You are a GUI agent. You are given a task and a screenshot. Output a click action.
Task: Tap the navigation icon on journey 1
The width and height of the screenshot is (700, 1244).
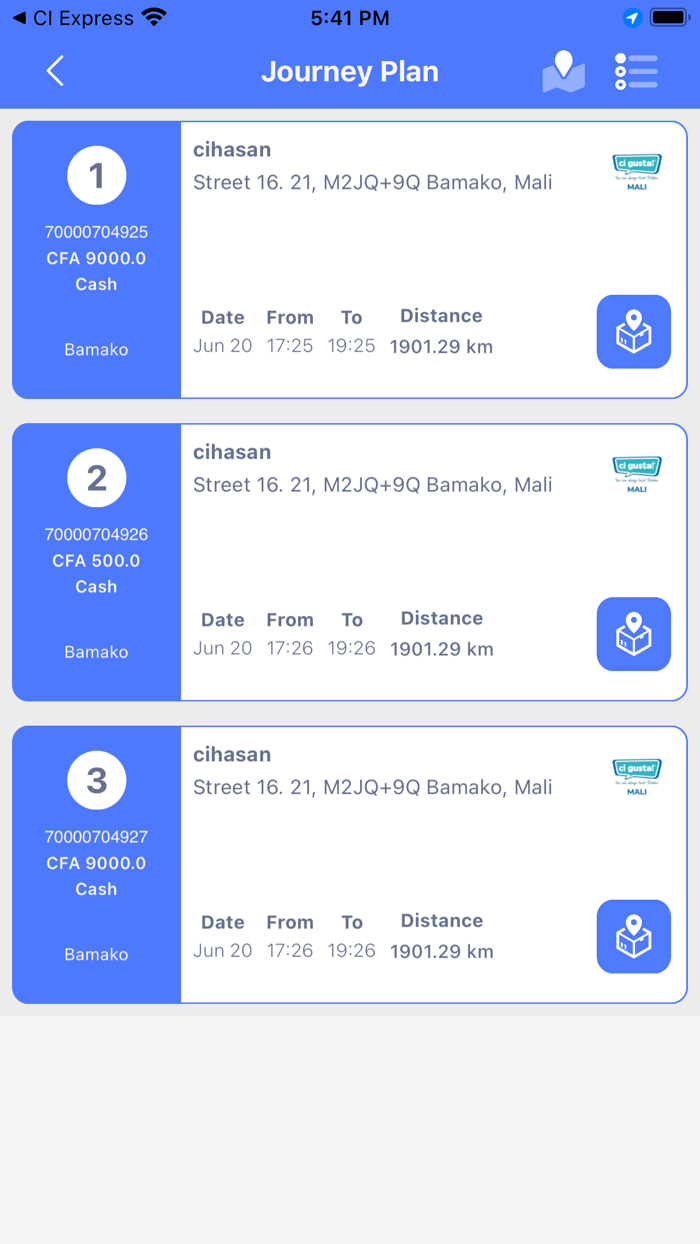[633, 332]
